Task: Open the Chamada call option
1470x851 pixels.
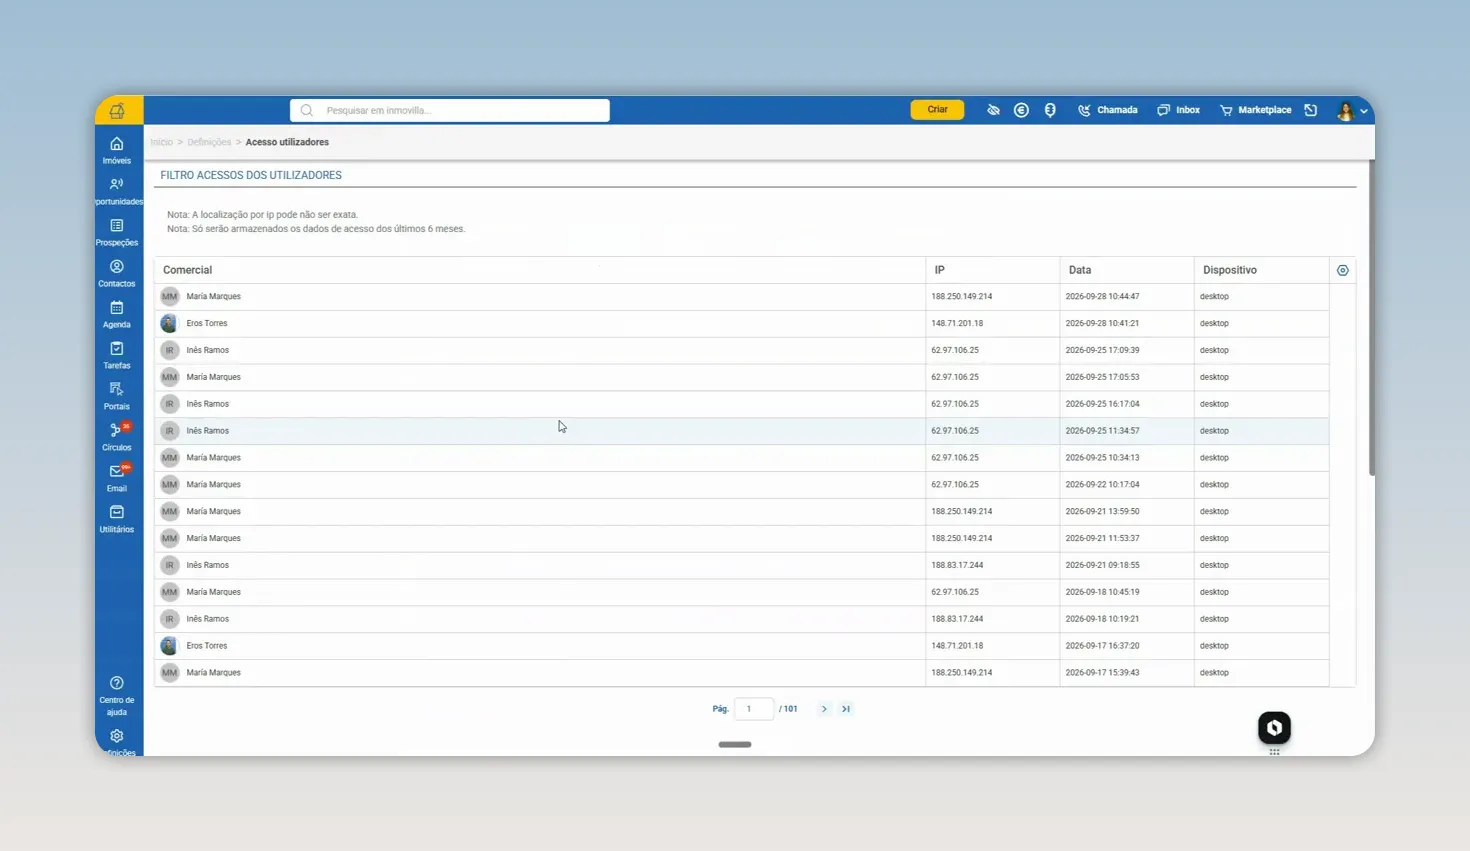Action: click(x=1108, y=110)
